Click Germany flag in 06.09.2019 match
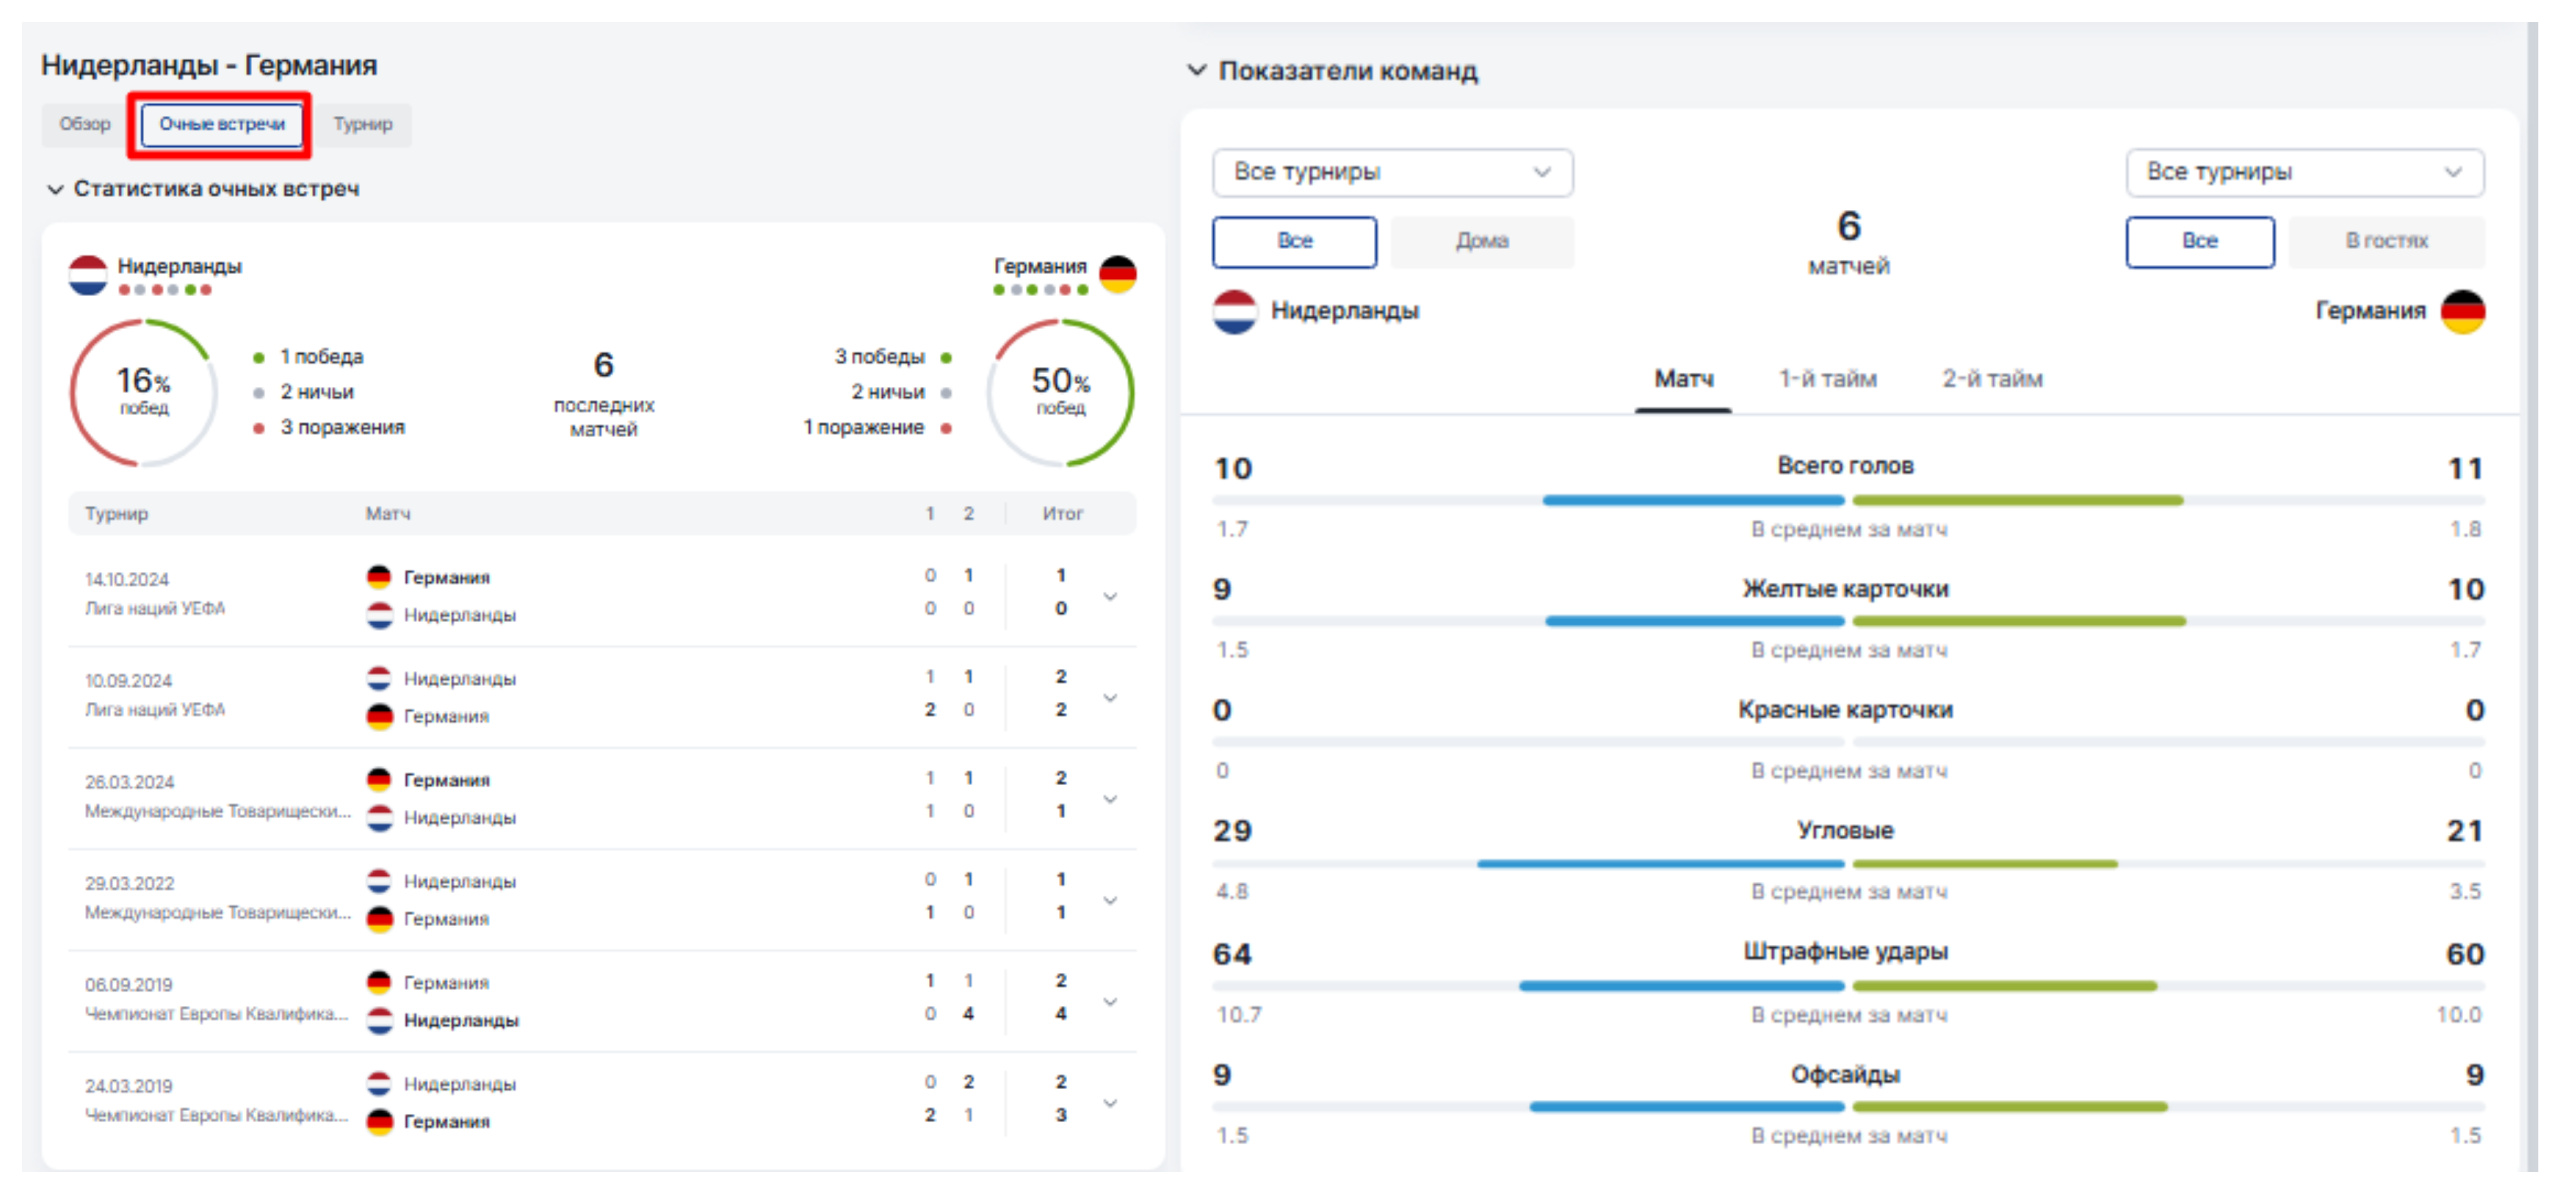Viewport: 2560px width, 1194px height. pos(379,983)
